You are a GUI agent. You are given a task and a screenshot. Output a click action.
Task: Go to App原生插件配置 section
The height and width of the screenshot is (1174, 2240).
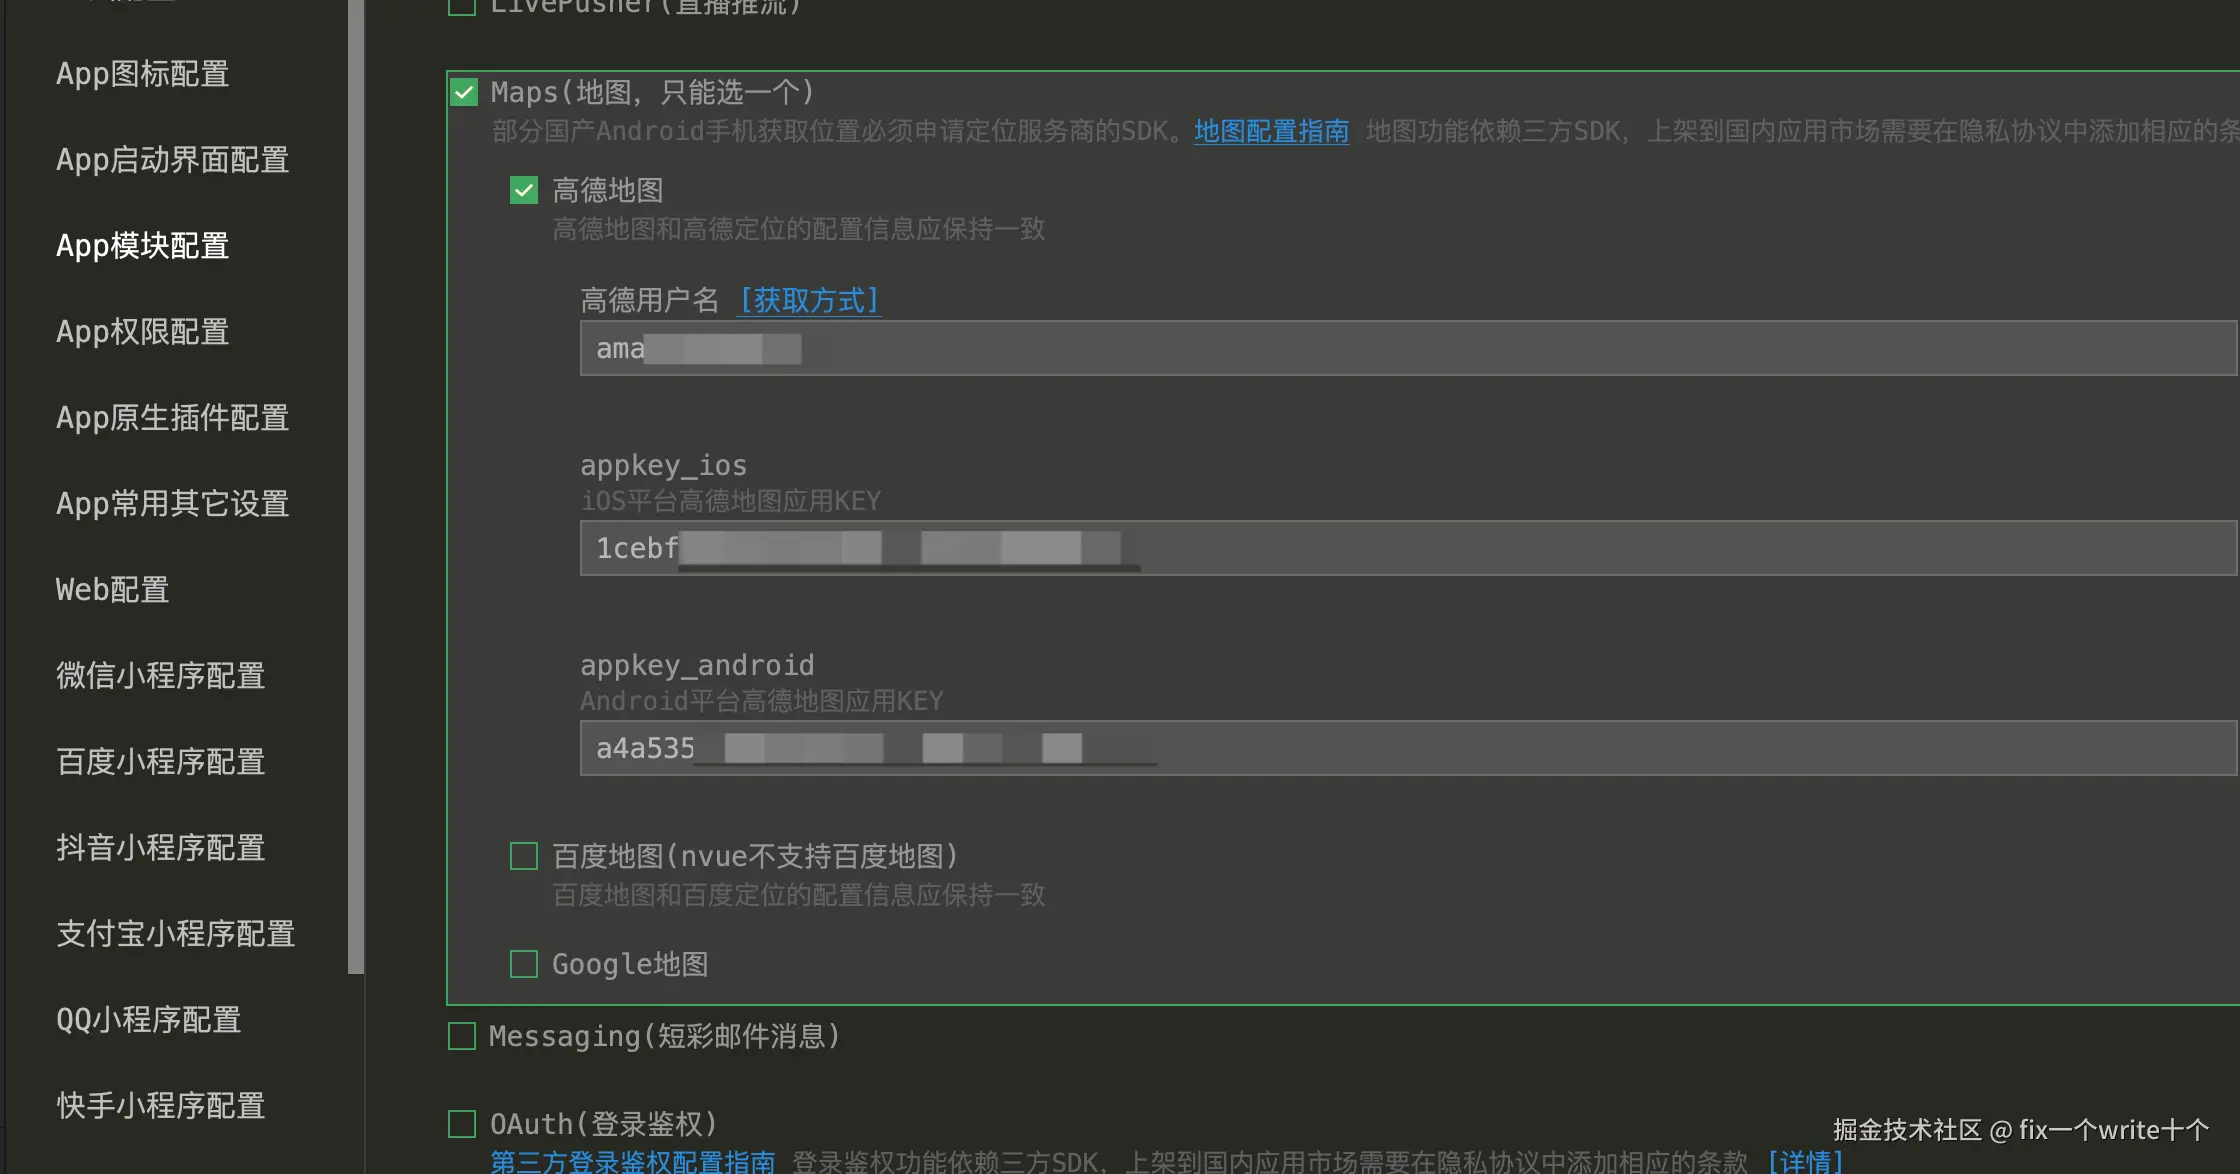pos(172,418)
